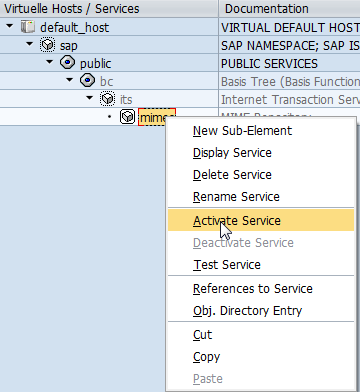360x392 pixels.
Task: Select the public tree label
Action: (x=96, y=63)
